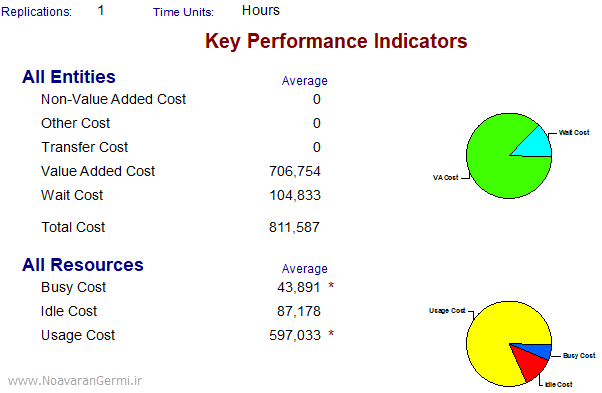Click the Average header under All Entities
602x393 pixels.
(x=304, y=81)
